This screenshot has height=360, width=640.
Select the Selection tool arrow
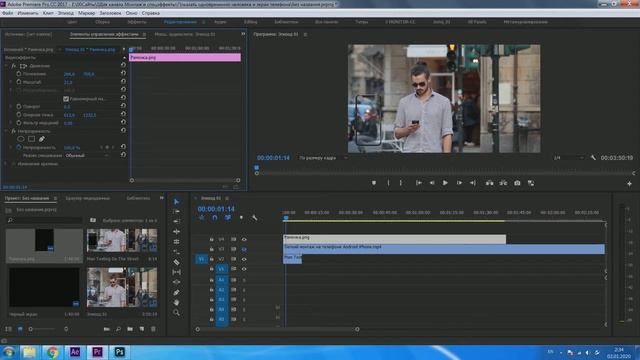point(176,202)
